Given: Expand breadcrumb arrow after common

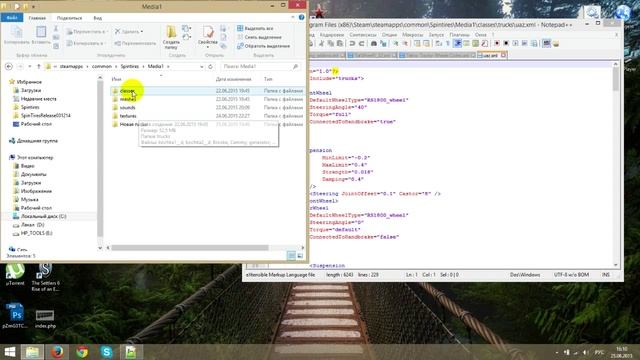Looking at the screenshot, I should (116, 67).
